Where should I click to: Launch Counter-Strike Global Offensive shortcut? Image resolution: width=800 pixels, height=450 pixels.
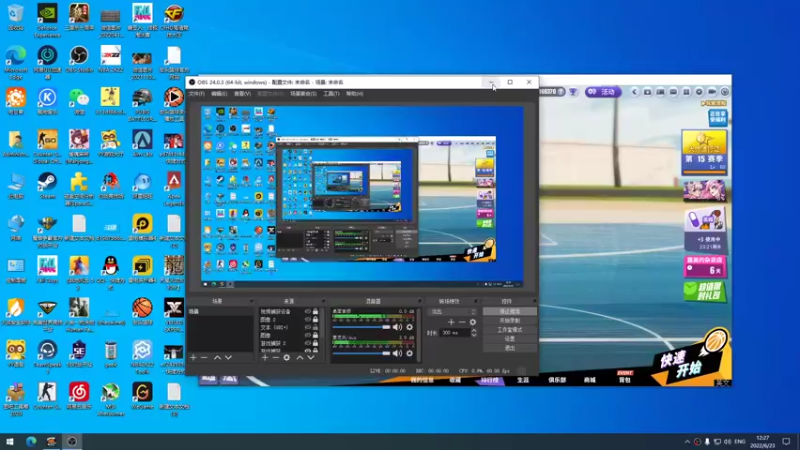pos(47,147)
